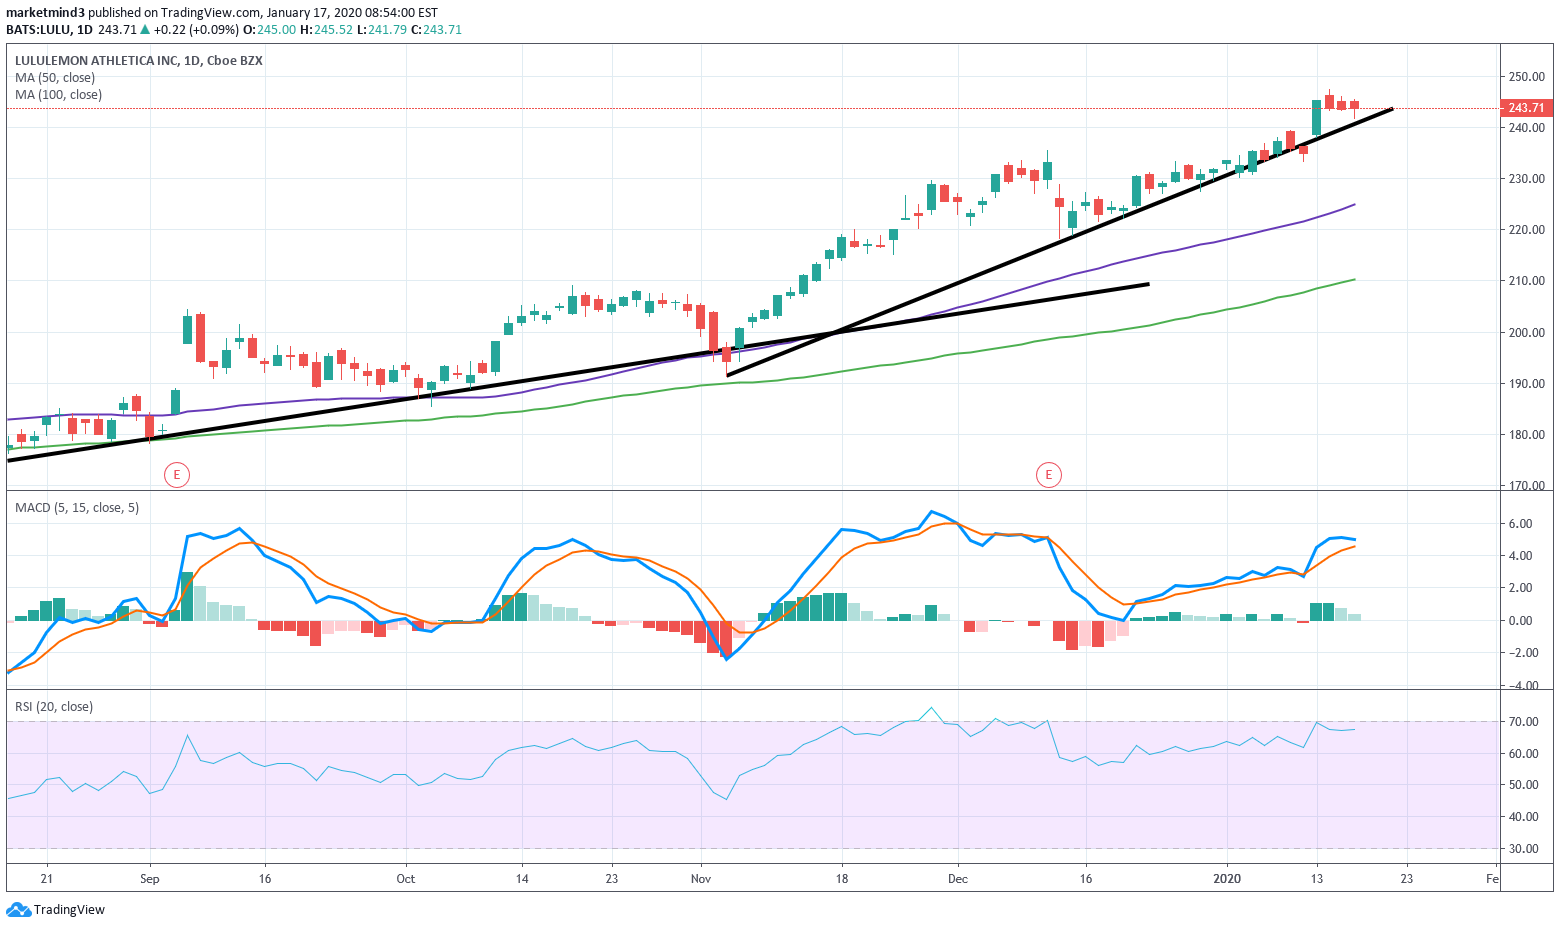Screen dimensions: 1560x928
Task: Click the 250.00 level on the price axis
Action: [x=1526, y=77]
